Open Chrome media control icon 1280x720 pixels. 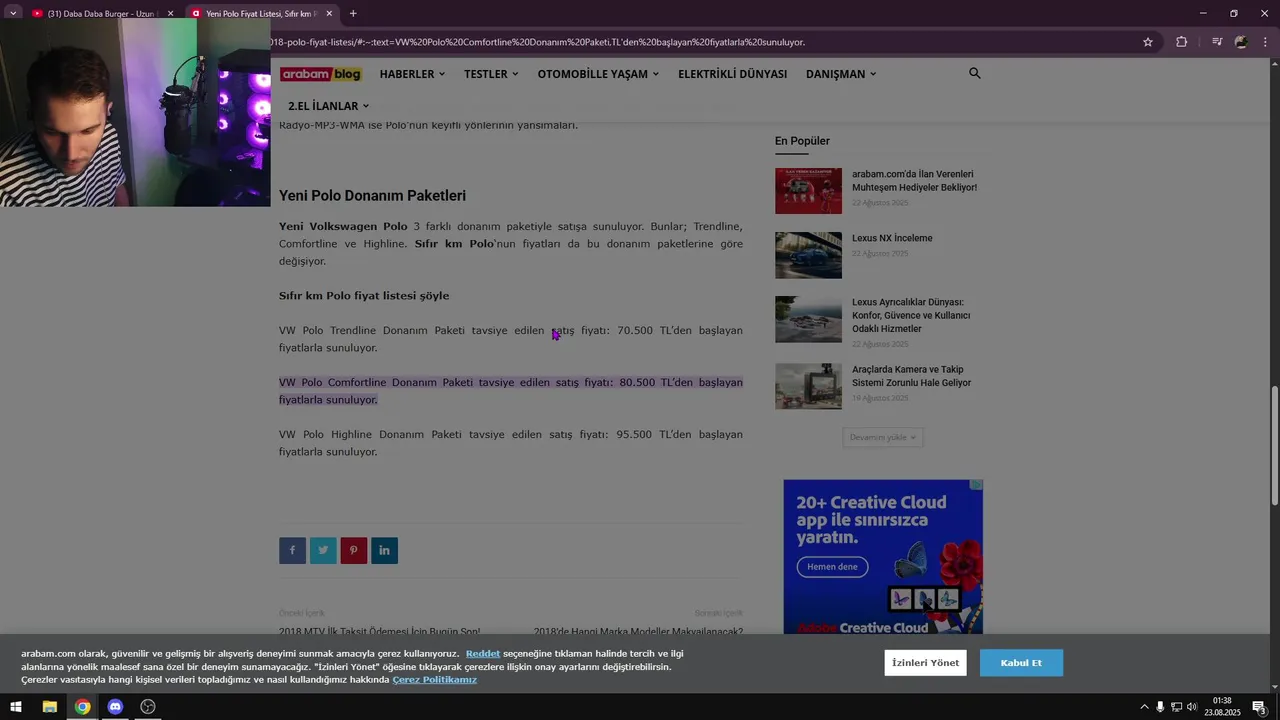coord(1217,42)
